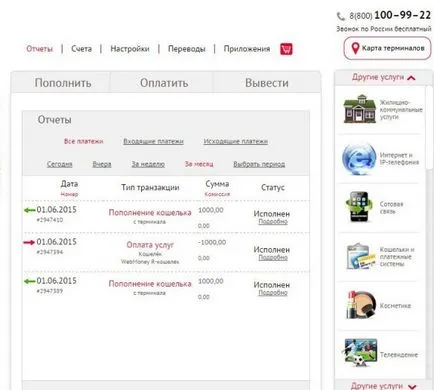Filter by Исходящие платежи
The height and width of the screenshot is (390, 434).
pyautogui.click(x=236, y=141)
